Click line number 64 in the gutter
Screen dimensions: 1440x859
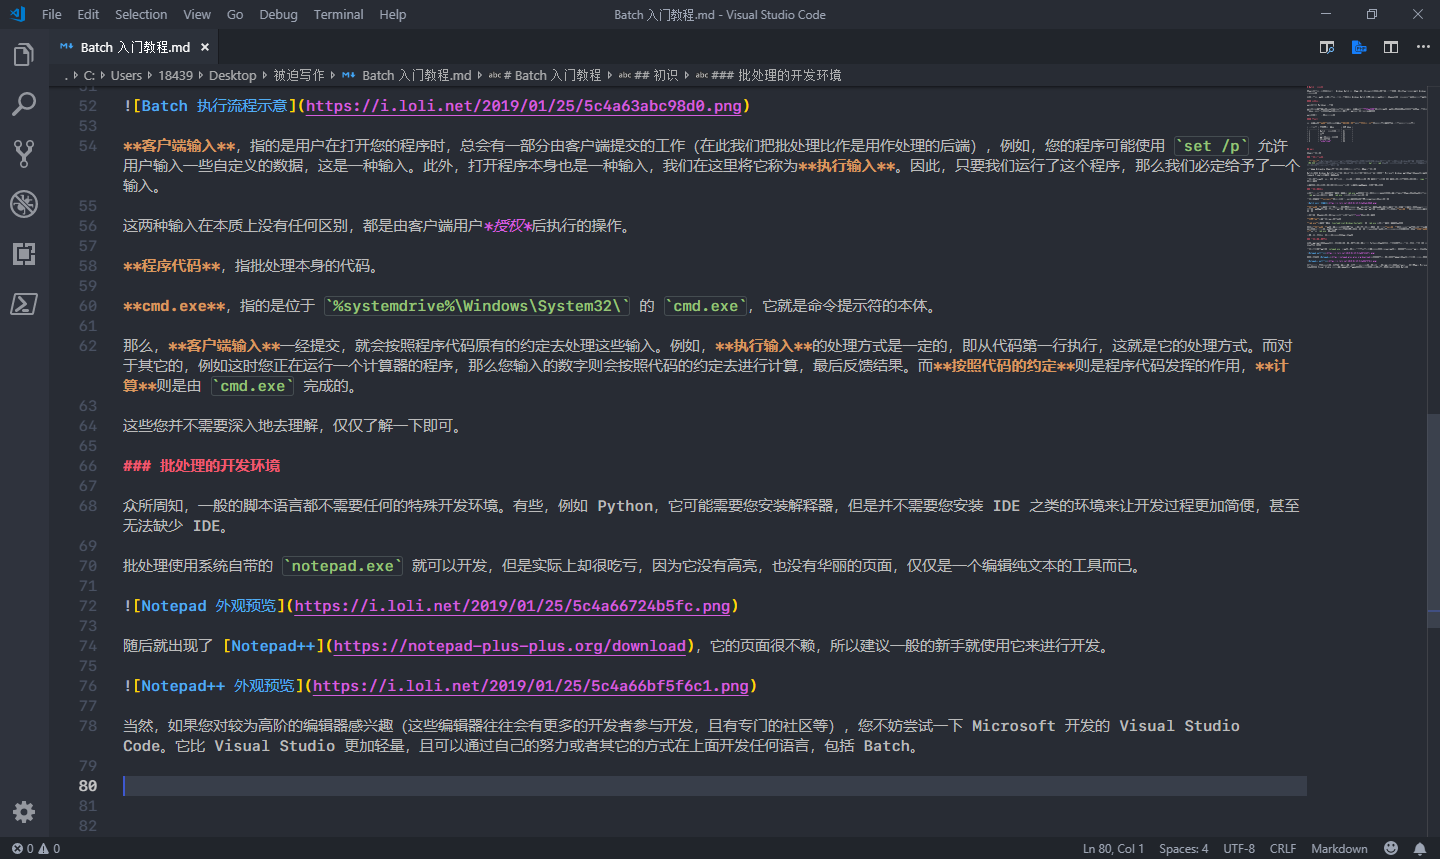click(x=88, y=426)
